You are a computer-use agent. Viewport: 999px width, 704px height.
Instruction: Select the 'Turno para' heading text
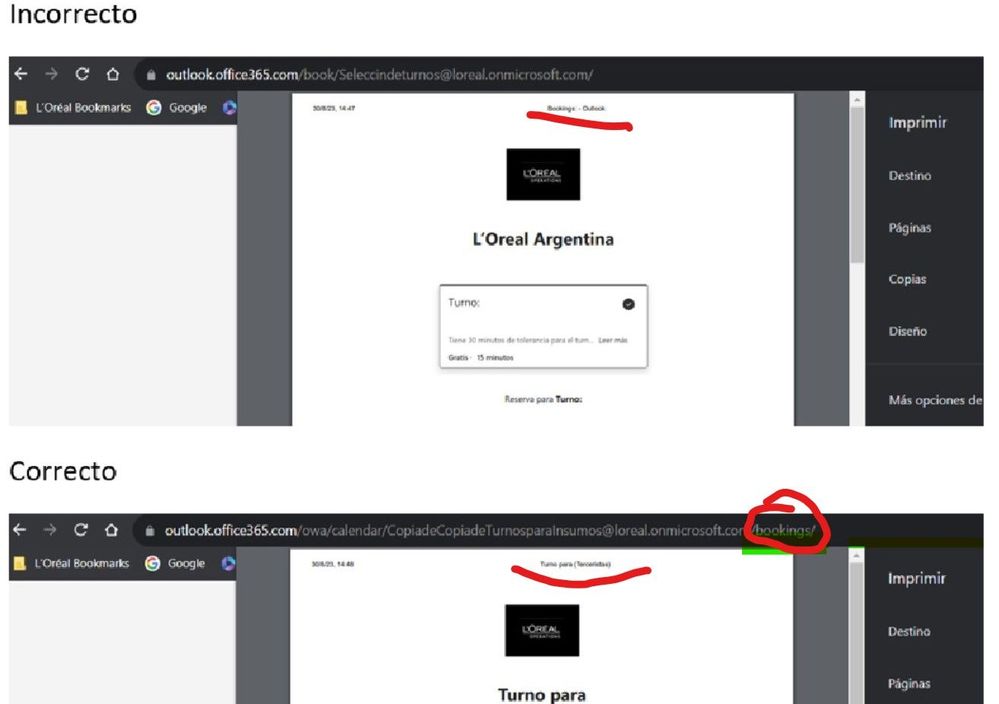tap(542, 695)
